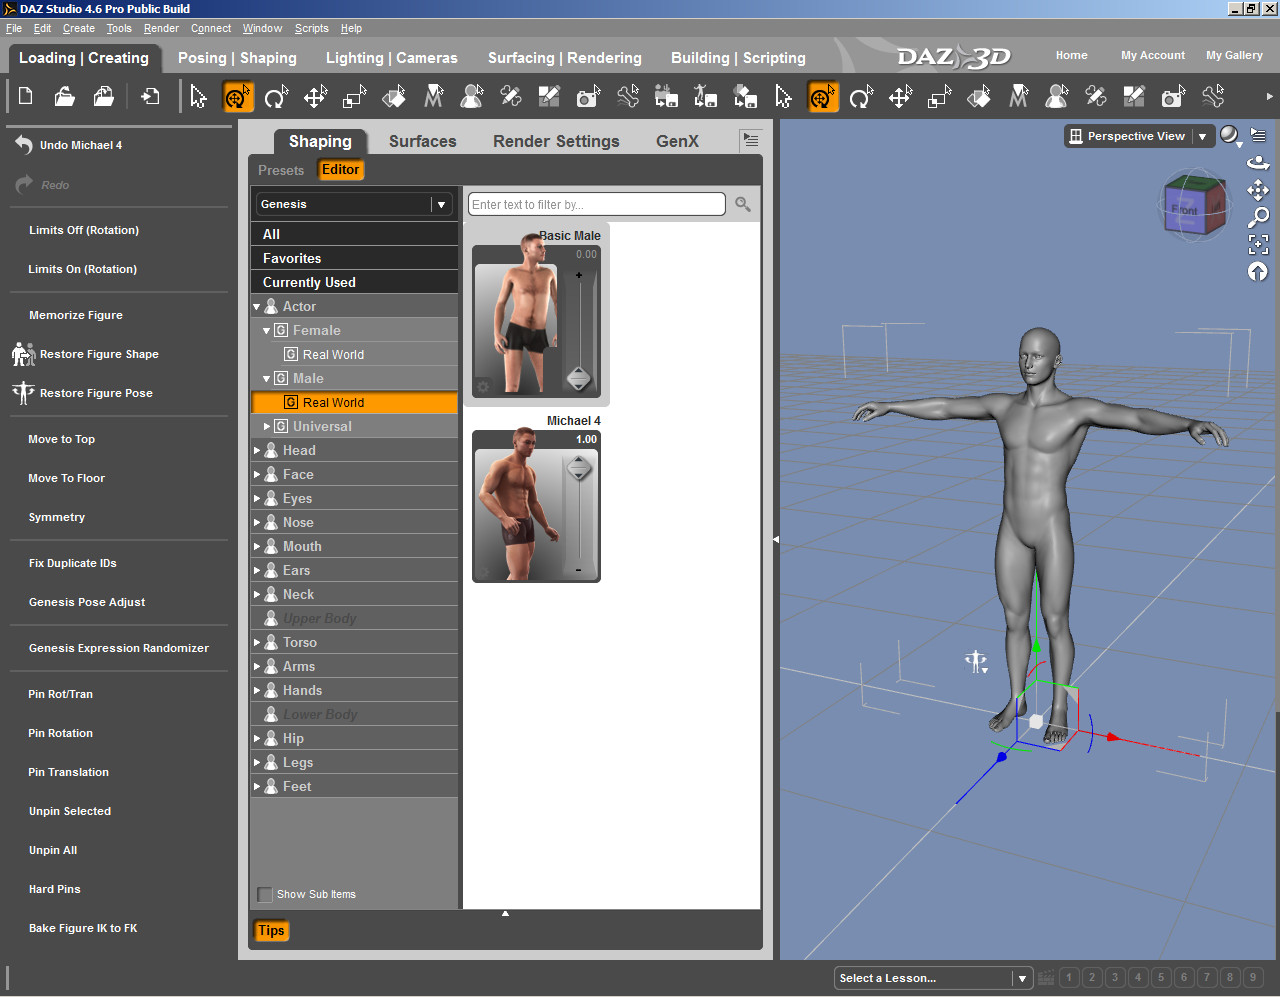This screenshot has width=1280, height=997.
Task: Open the Render menu
Action: coord(161,28)
